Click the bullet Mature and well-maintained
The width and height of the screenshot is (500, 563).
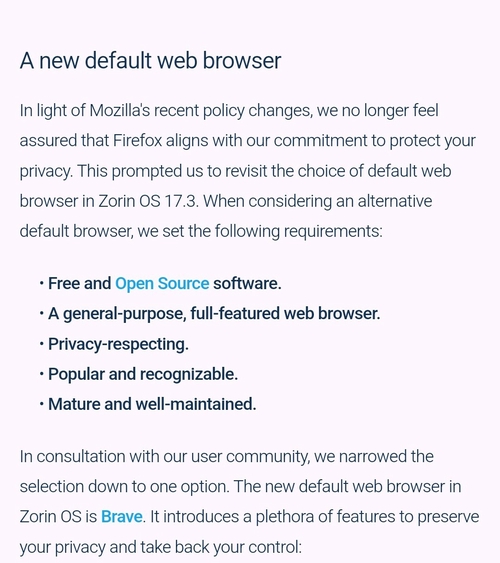coord(152,404)
